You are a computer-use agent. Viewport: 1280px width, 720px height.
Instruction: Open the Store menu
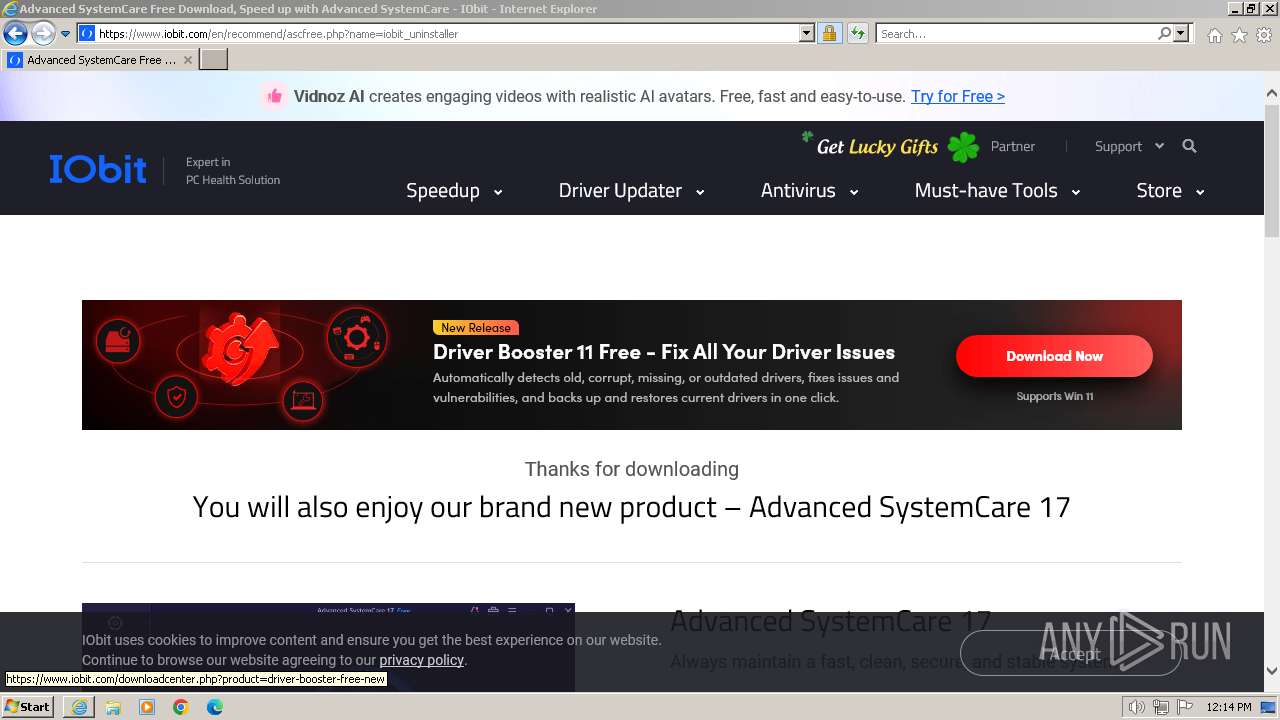coord(1170,191)
